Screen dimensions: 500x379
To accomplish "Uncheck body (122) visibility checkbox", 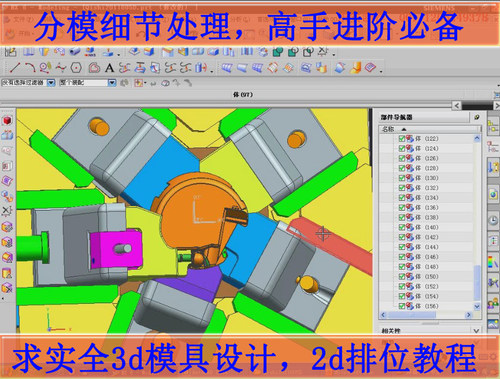I will pyautogui.click(x=402, y=139).
